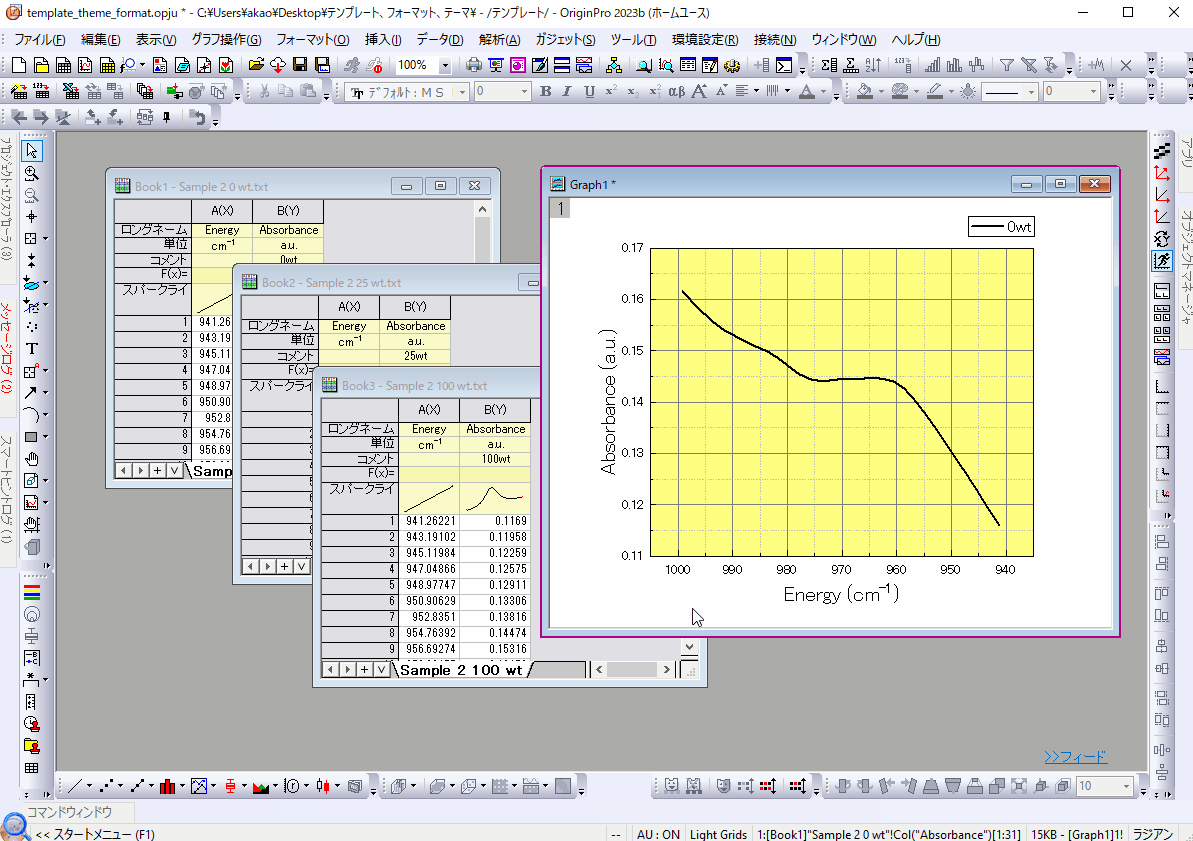Screen dimensions: 1193x841
Task: Open the line width dropdown
Action: [1093, 92]
